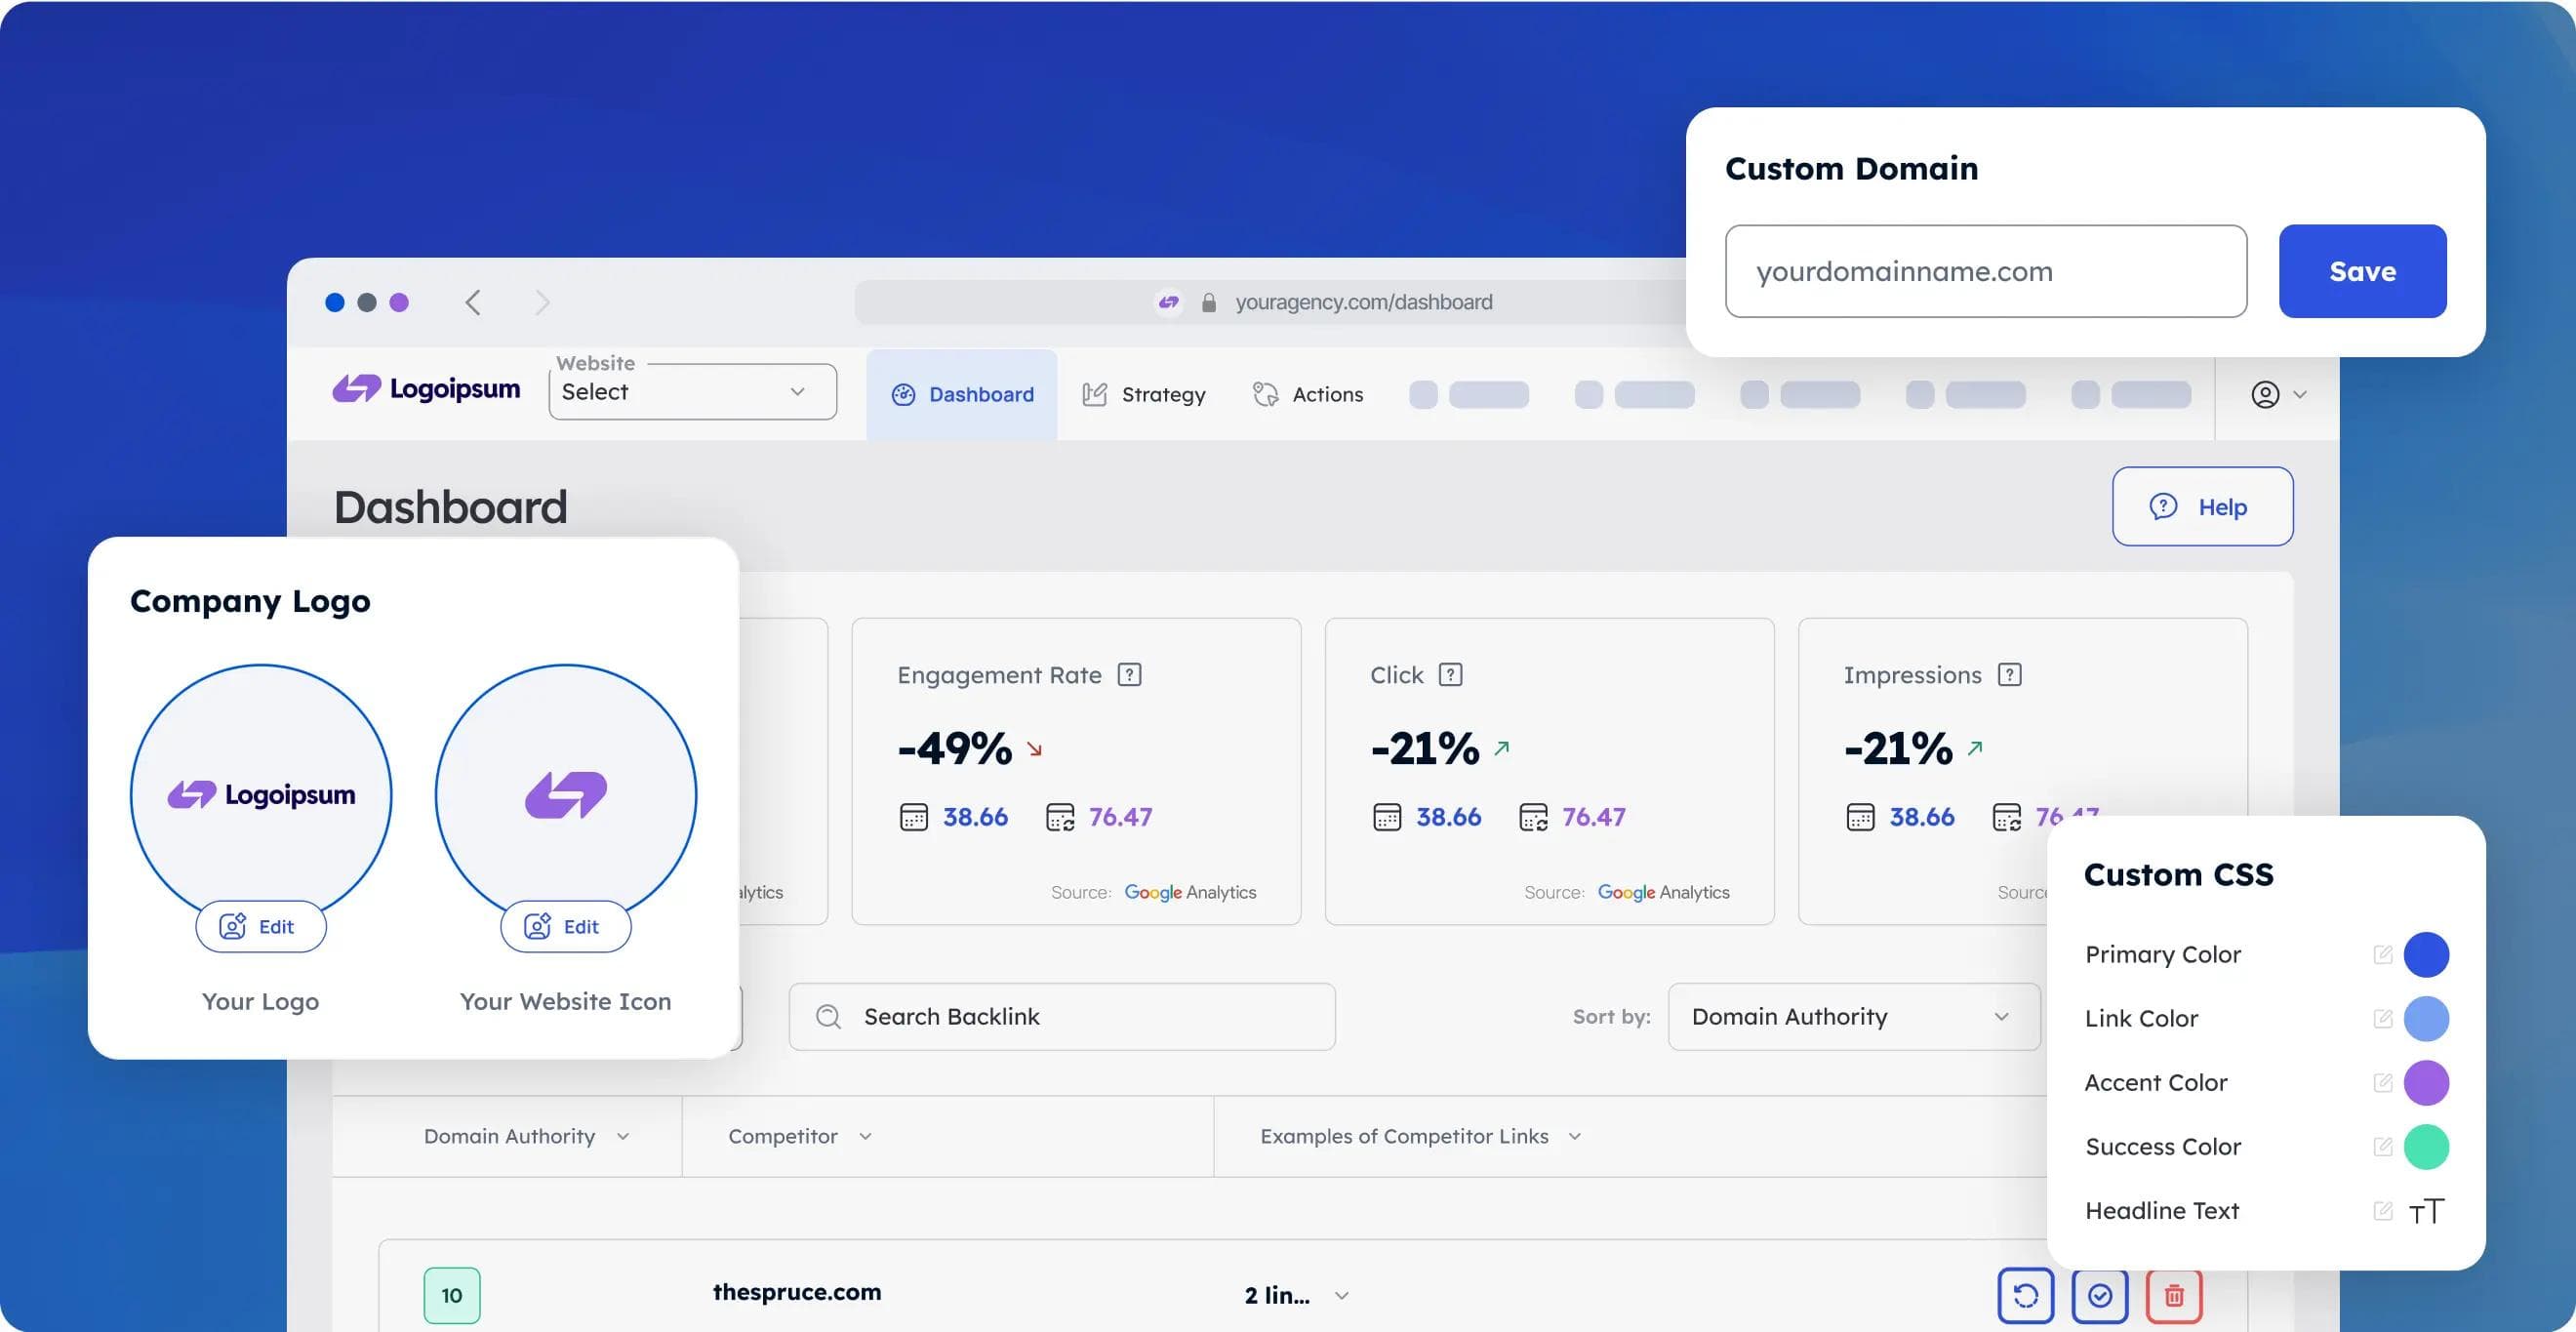Click Edit under Your Logo

[x=261, y=927]
